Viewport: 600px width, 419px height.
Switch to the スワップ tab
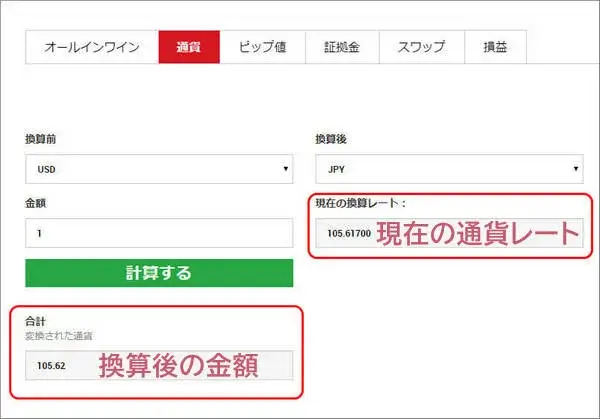coord(422,47)
